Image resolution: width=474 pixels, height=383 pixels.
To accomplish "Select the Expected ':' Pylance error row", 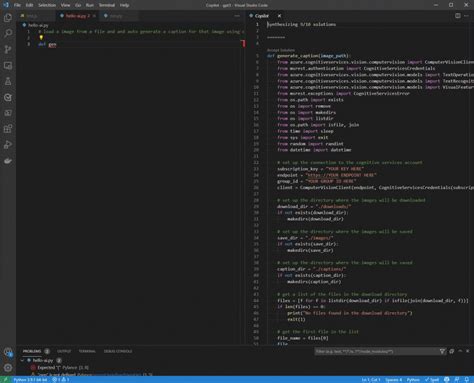I will pos(63,367).
